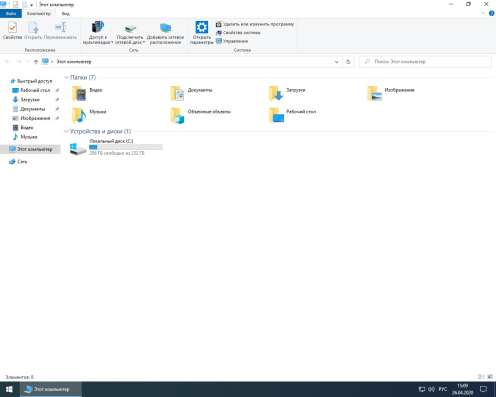Click quick access toolbar properties icon
This screenshot has width=496, height=397.
[15, 4]
